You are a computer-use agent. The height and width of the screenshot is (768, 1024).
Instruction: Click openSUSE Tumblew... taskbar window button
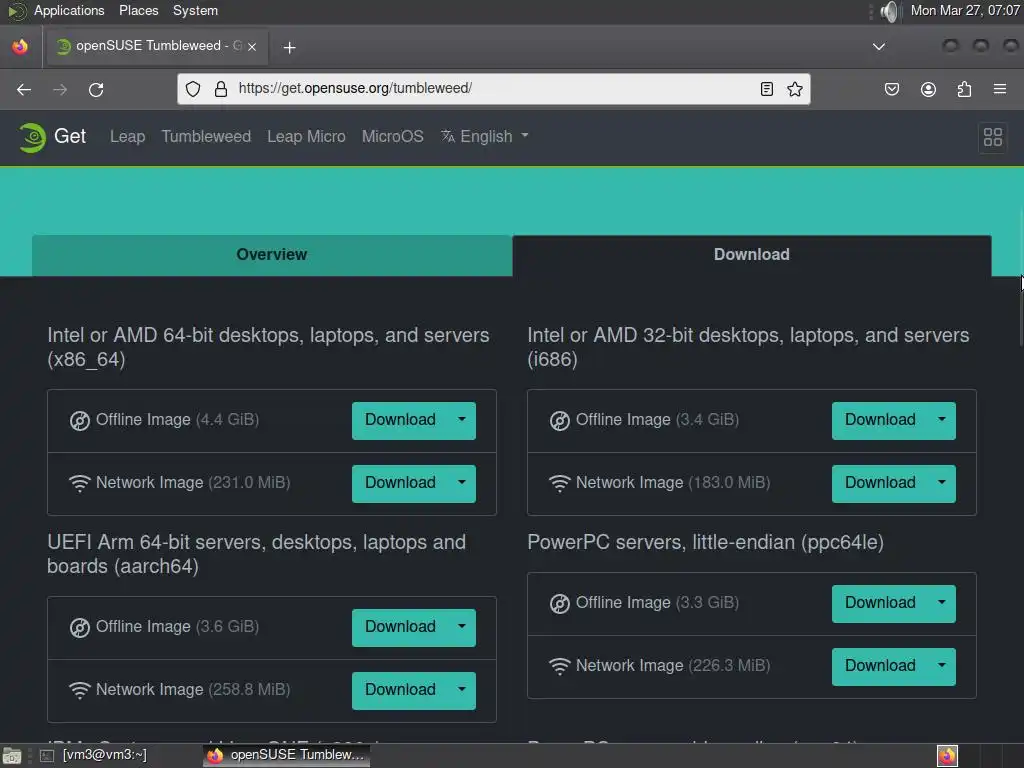pos(286,755)
